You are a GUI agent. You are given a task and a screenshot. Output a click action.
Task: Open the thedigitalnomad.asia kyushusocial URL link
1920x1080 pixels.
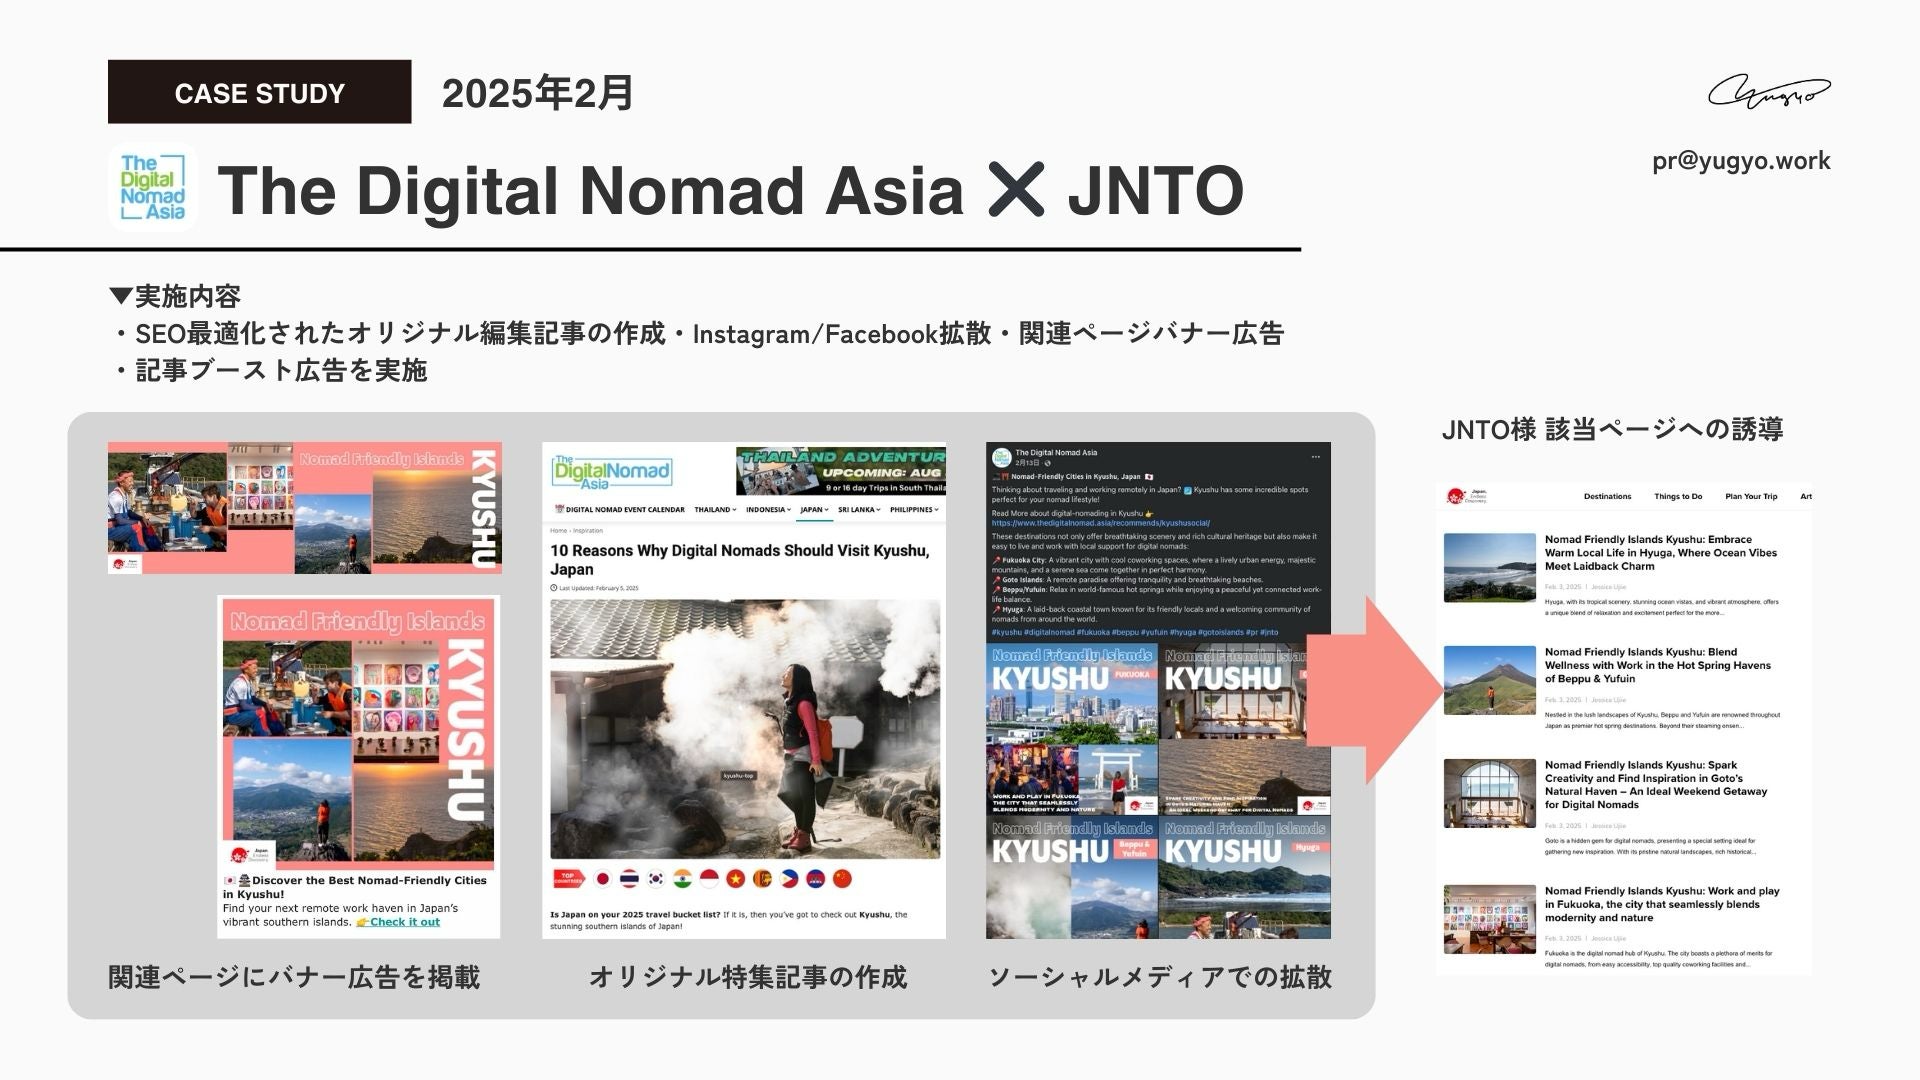tap(1100, 523)
